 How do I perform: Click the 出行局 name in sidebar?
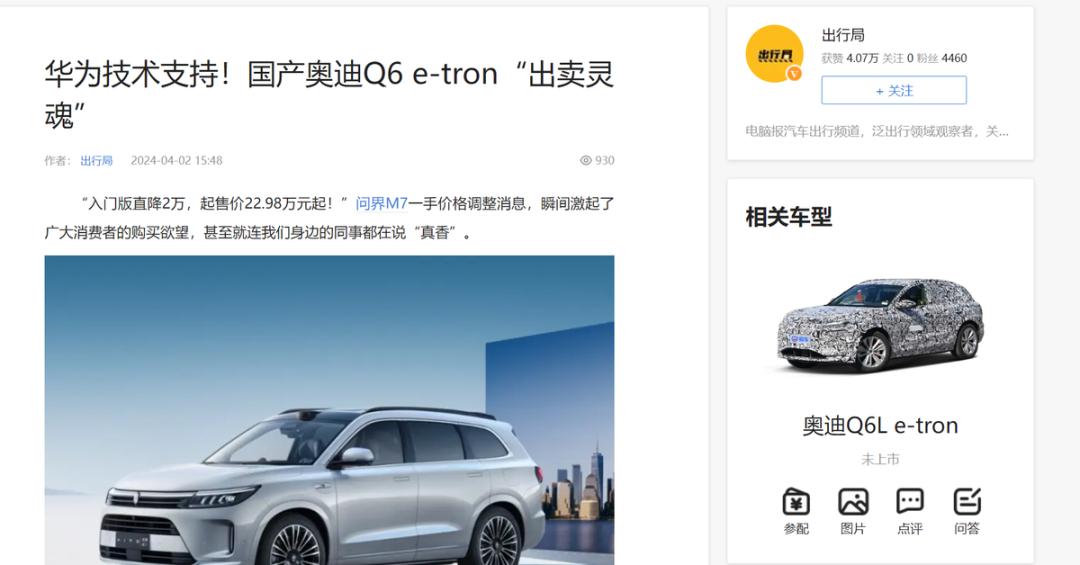pos(842,35)
